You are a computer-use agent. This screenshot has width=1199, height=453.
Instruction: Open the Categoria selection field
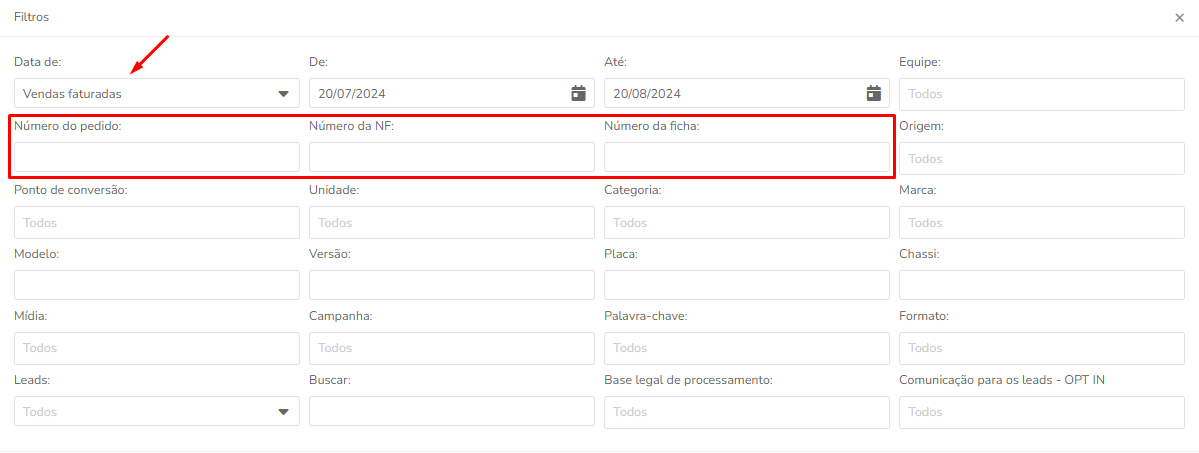[x=747, y=223]
